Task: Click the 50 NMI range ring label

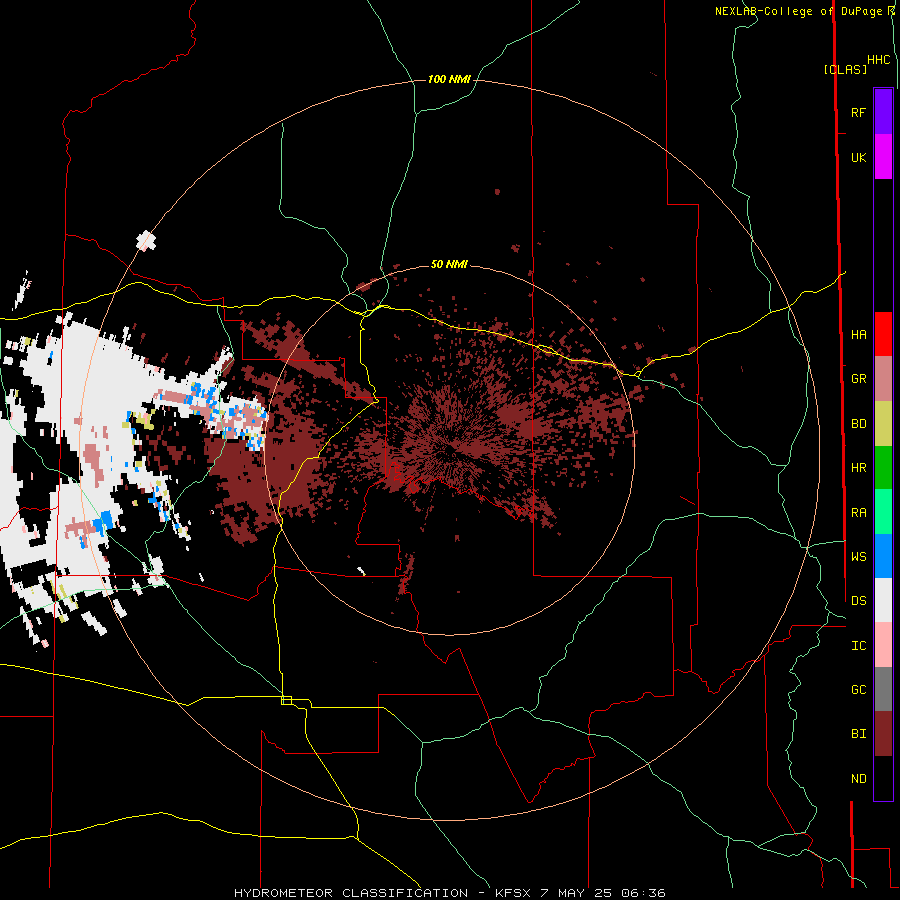Action: click(x=449, y=264)
